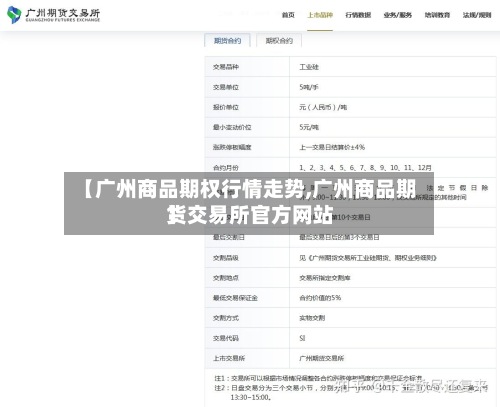Screen dimensions: 500x407
Task: Switch to the 期权合约 tab
Action: 279,41
